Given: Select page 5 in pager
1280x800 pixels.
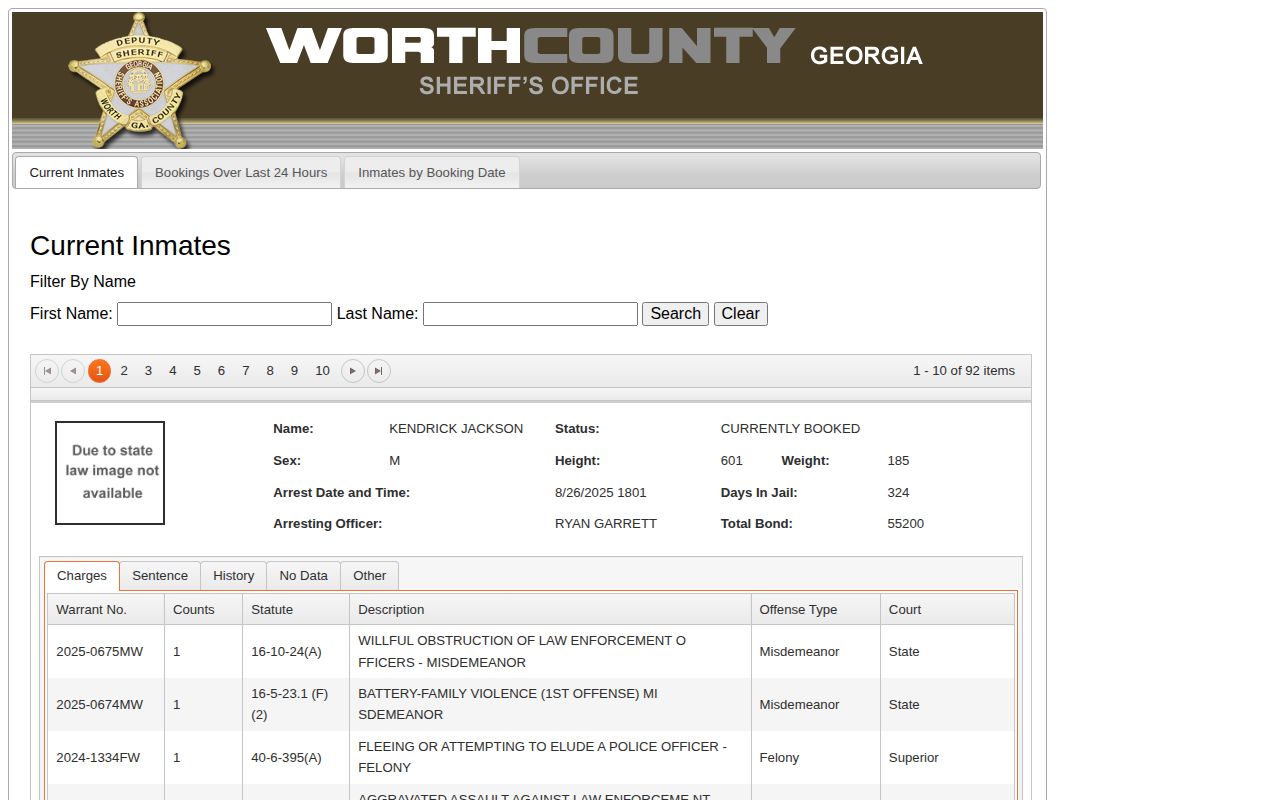Looking at the screenshot, I should (x=197, y=371).
